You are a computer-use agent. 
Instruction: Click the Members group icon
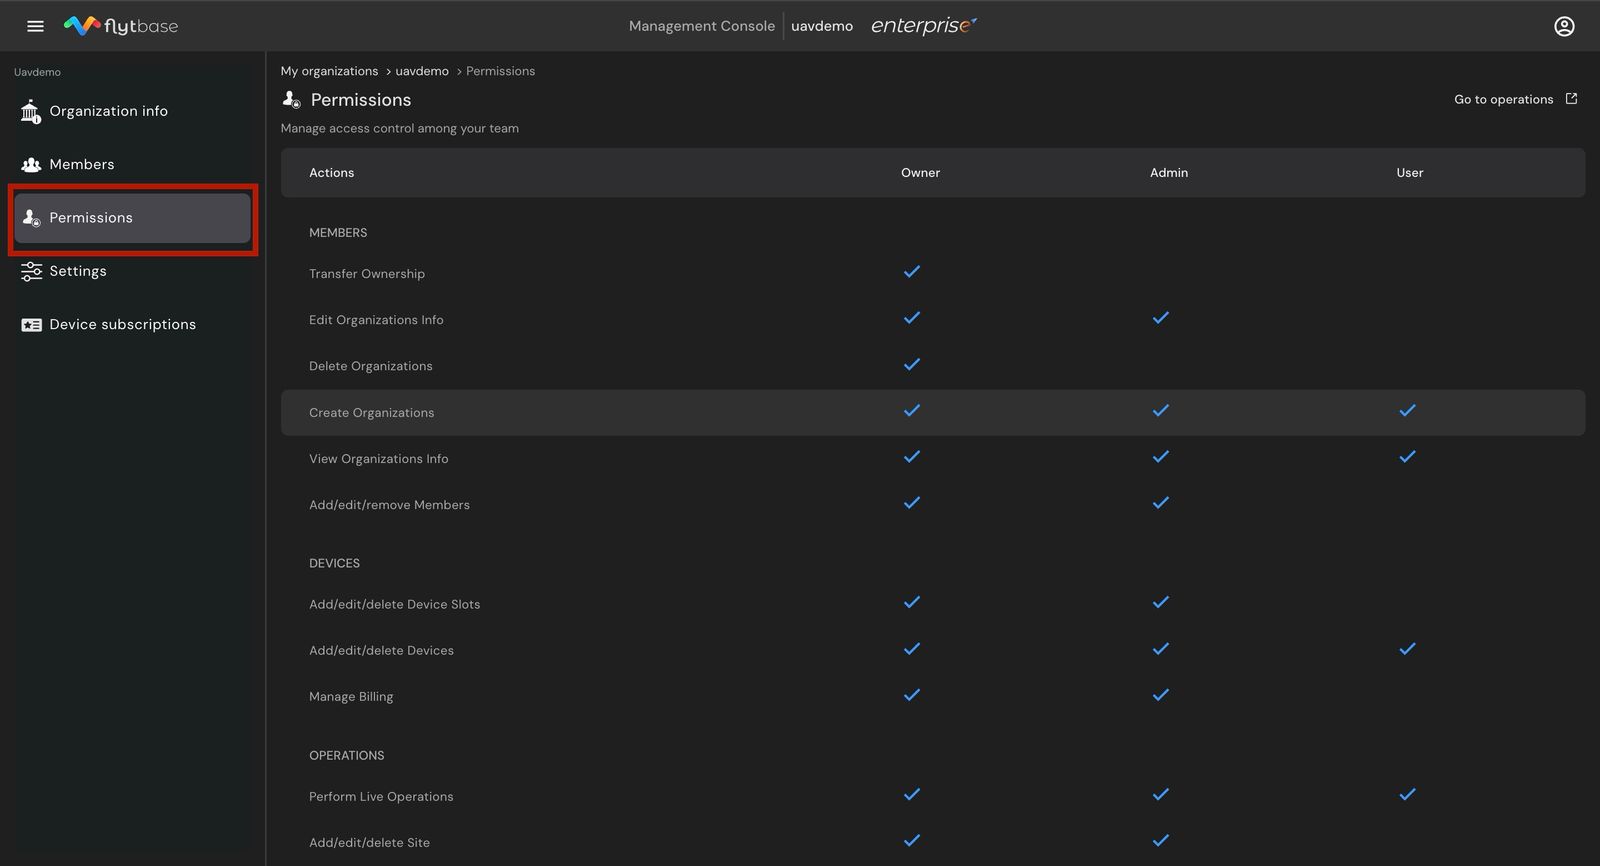click(31, 164)
